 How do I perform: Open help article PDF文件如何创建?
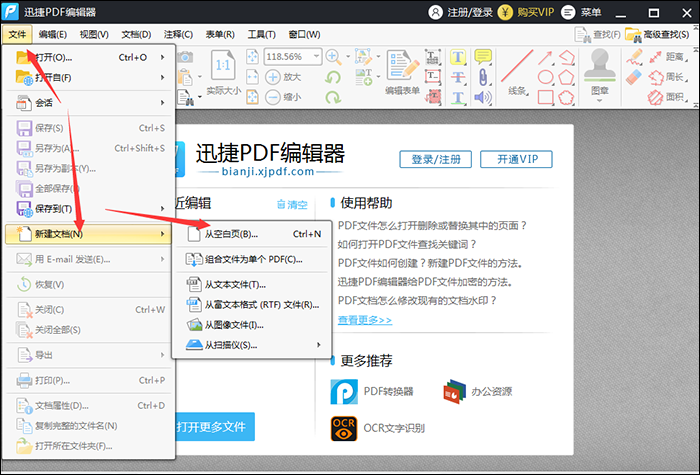coord(430,263)
